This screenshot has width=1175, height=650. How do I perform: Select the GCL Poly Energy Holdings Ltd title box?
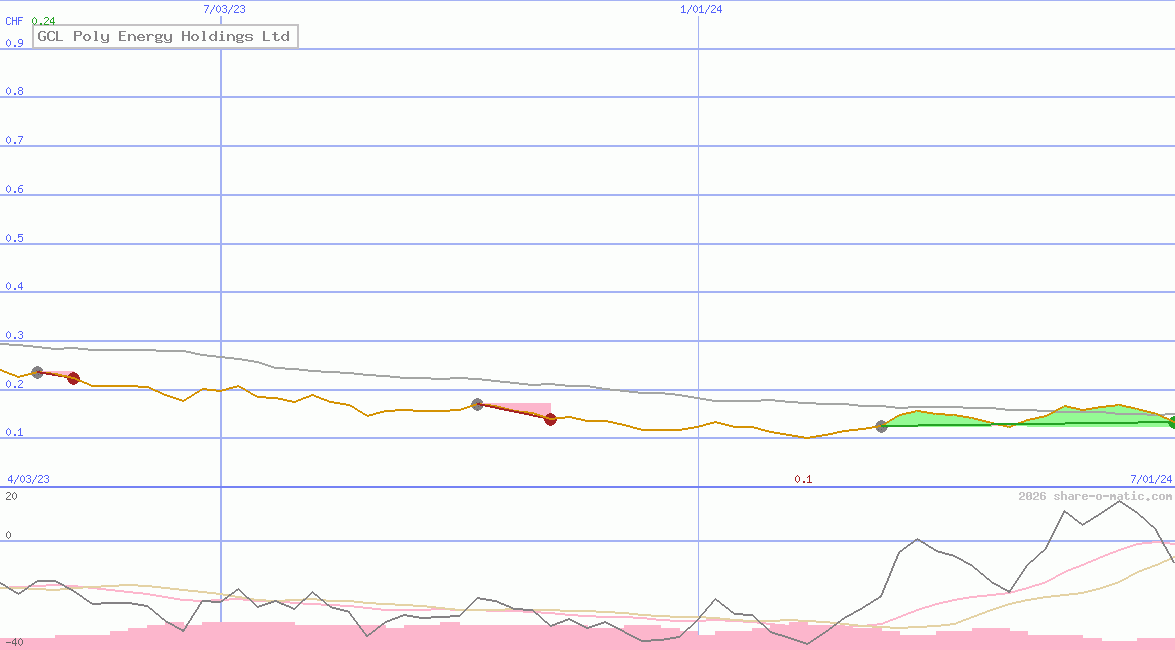pos(164,36)
